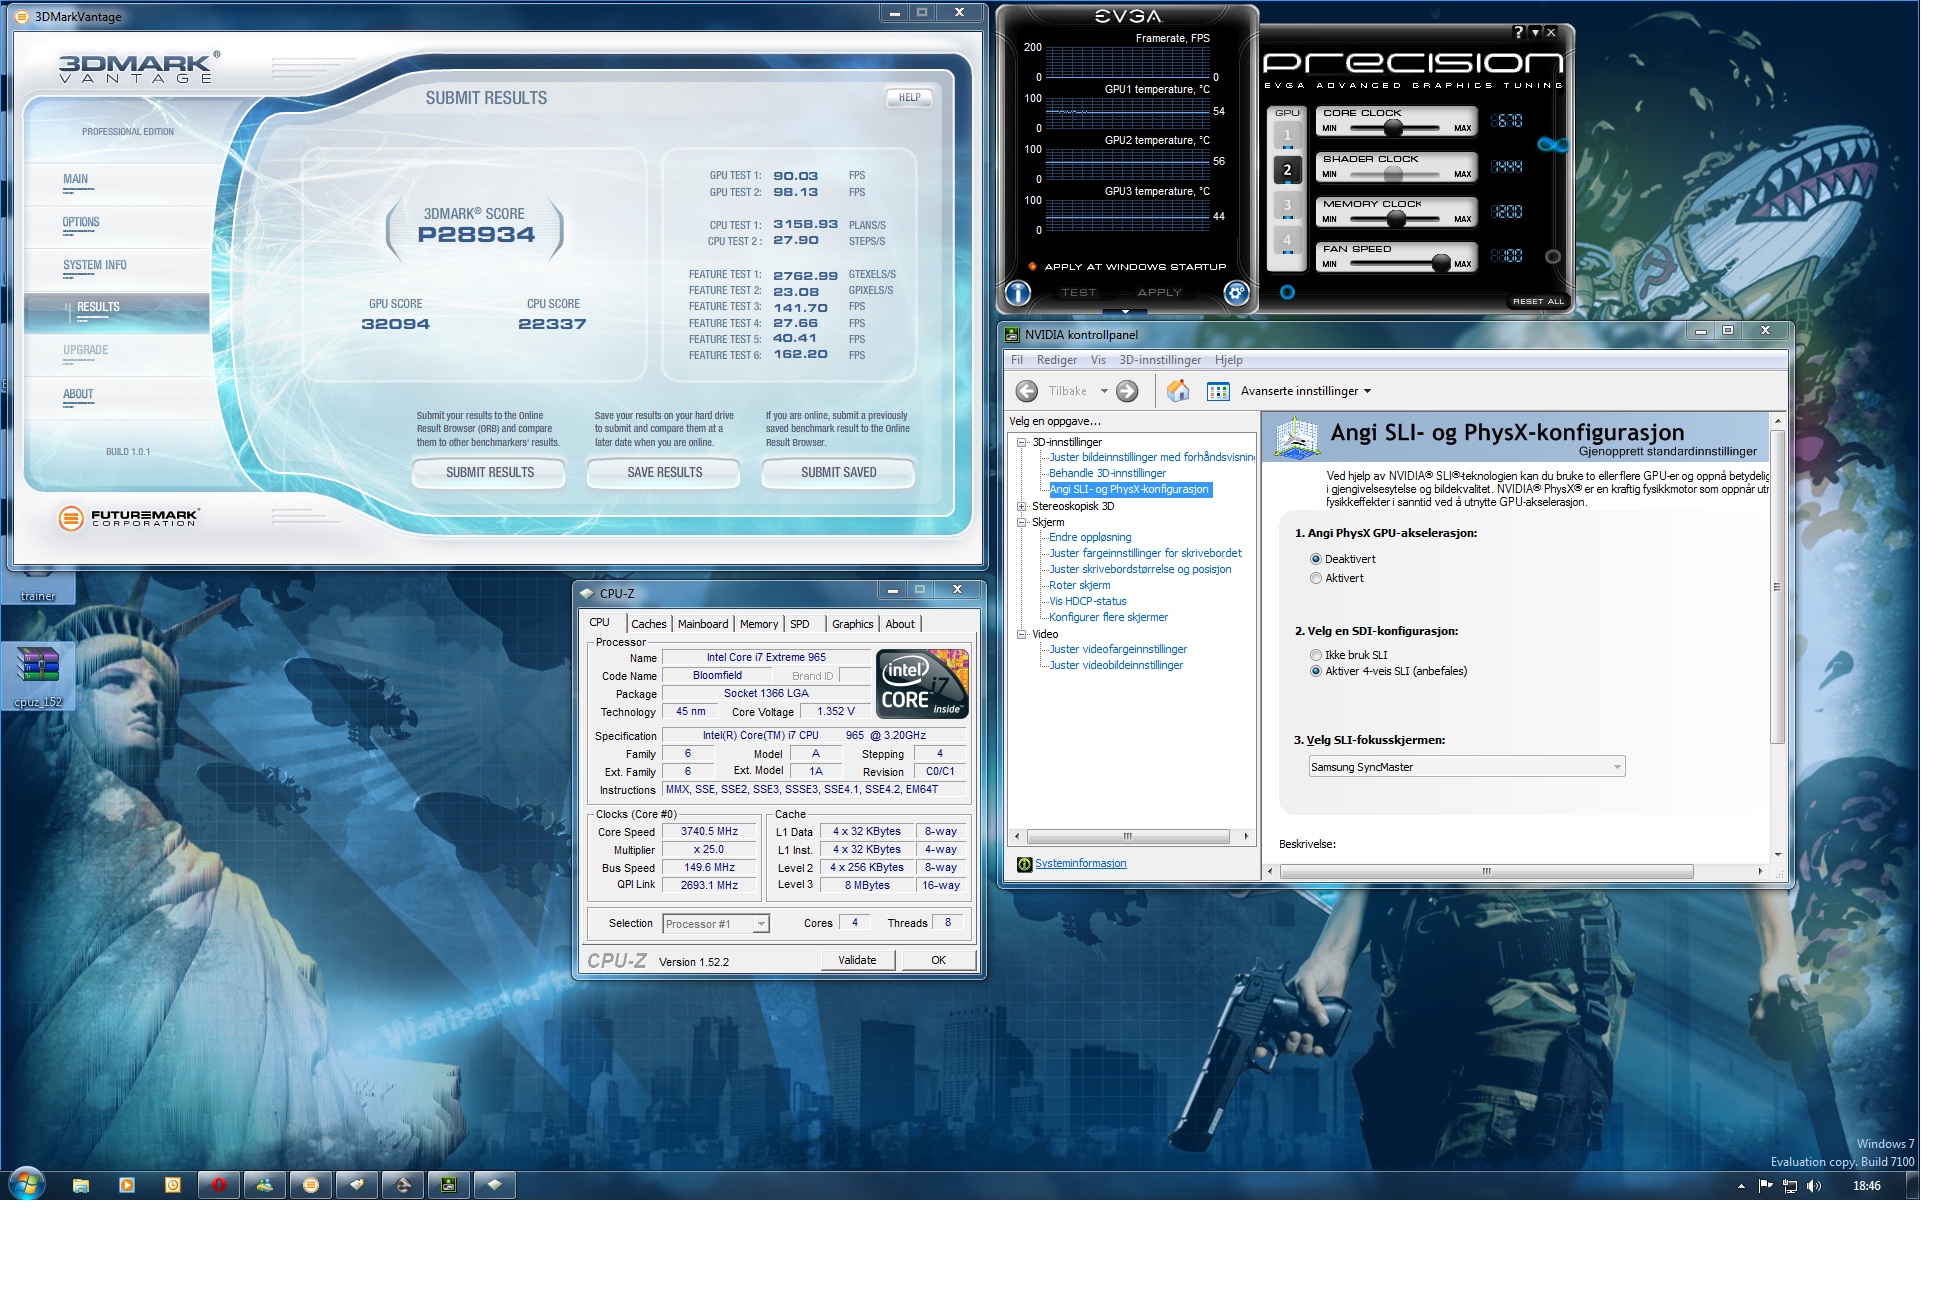1944x1296 pixels.
Task: Select Endre oppløsning tree item
Action: 1090,537
